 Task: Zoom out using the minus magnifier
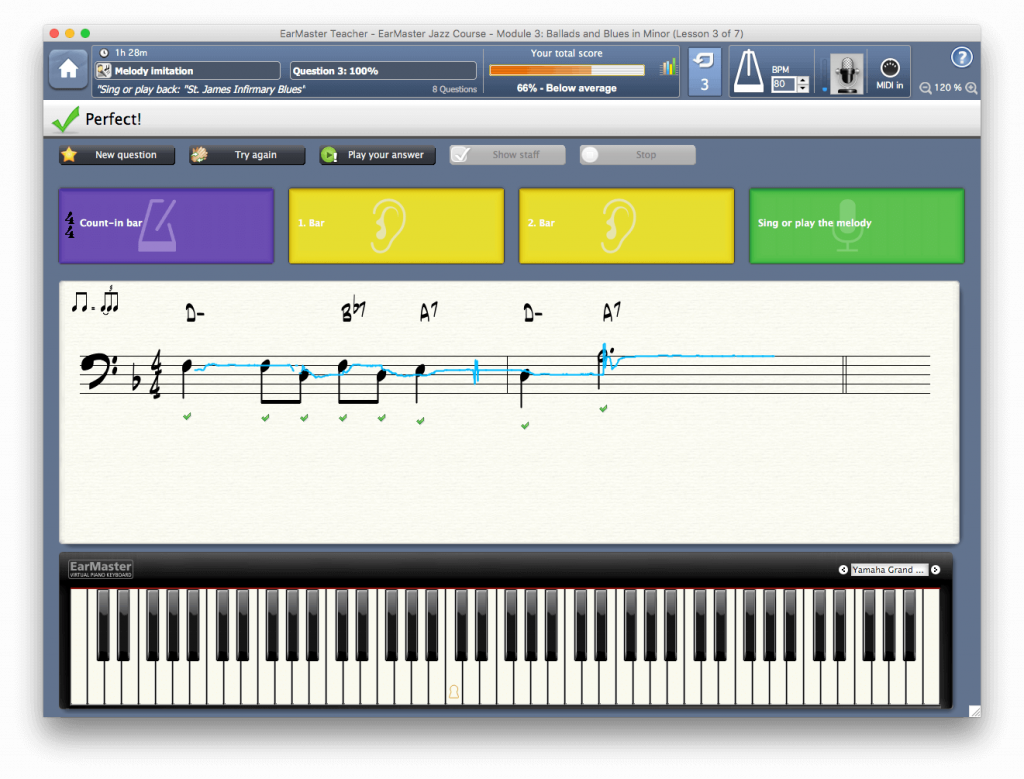[x=926, y=88]
